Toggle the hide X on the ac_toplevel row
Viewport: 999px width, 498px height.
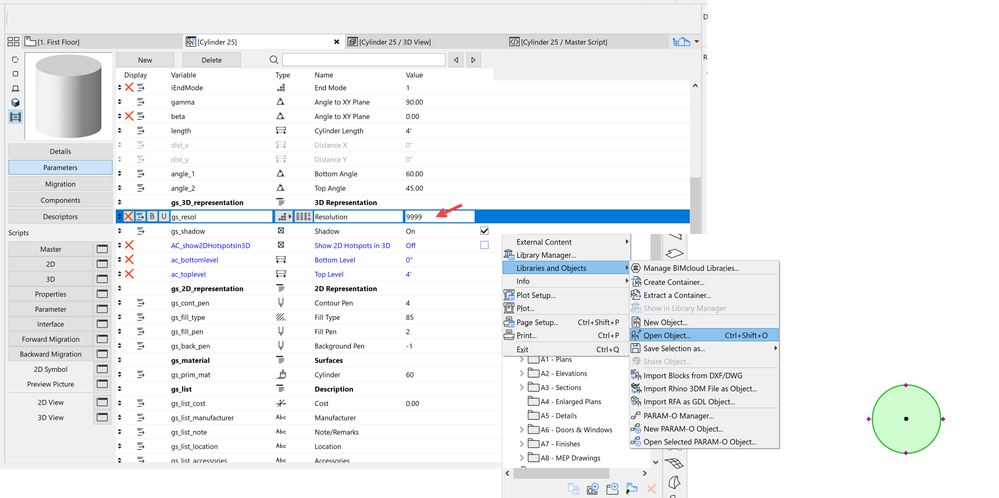[129, 274]
